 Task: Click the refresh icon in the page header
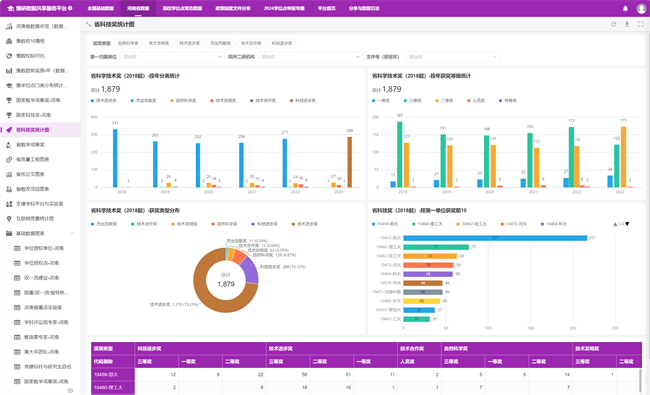click(614, 24)
